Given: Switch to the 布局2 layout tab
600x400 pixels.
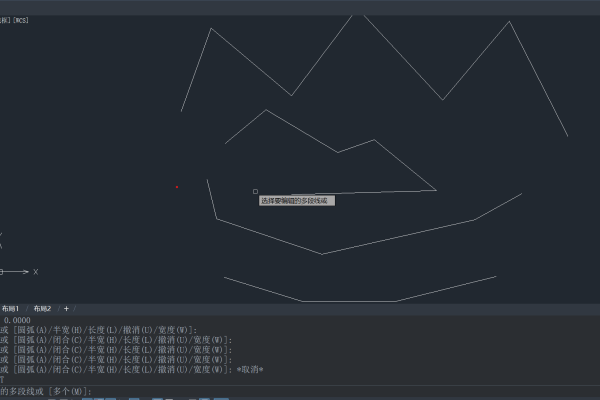Looking at the screenshot, I should [42, 308].
